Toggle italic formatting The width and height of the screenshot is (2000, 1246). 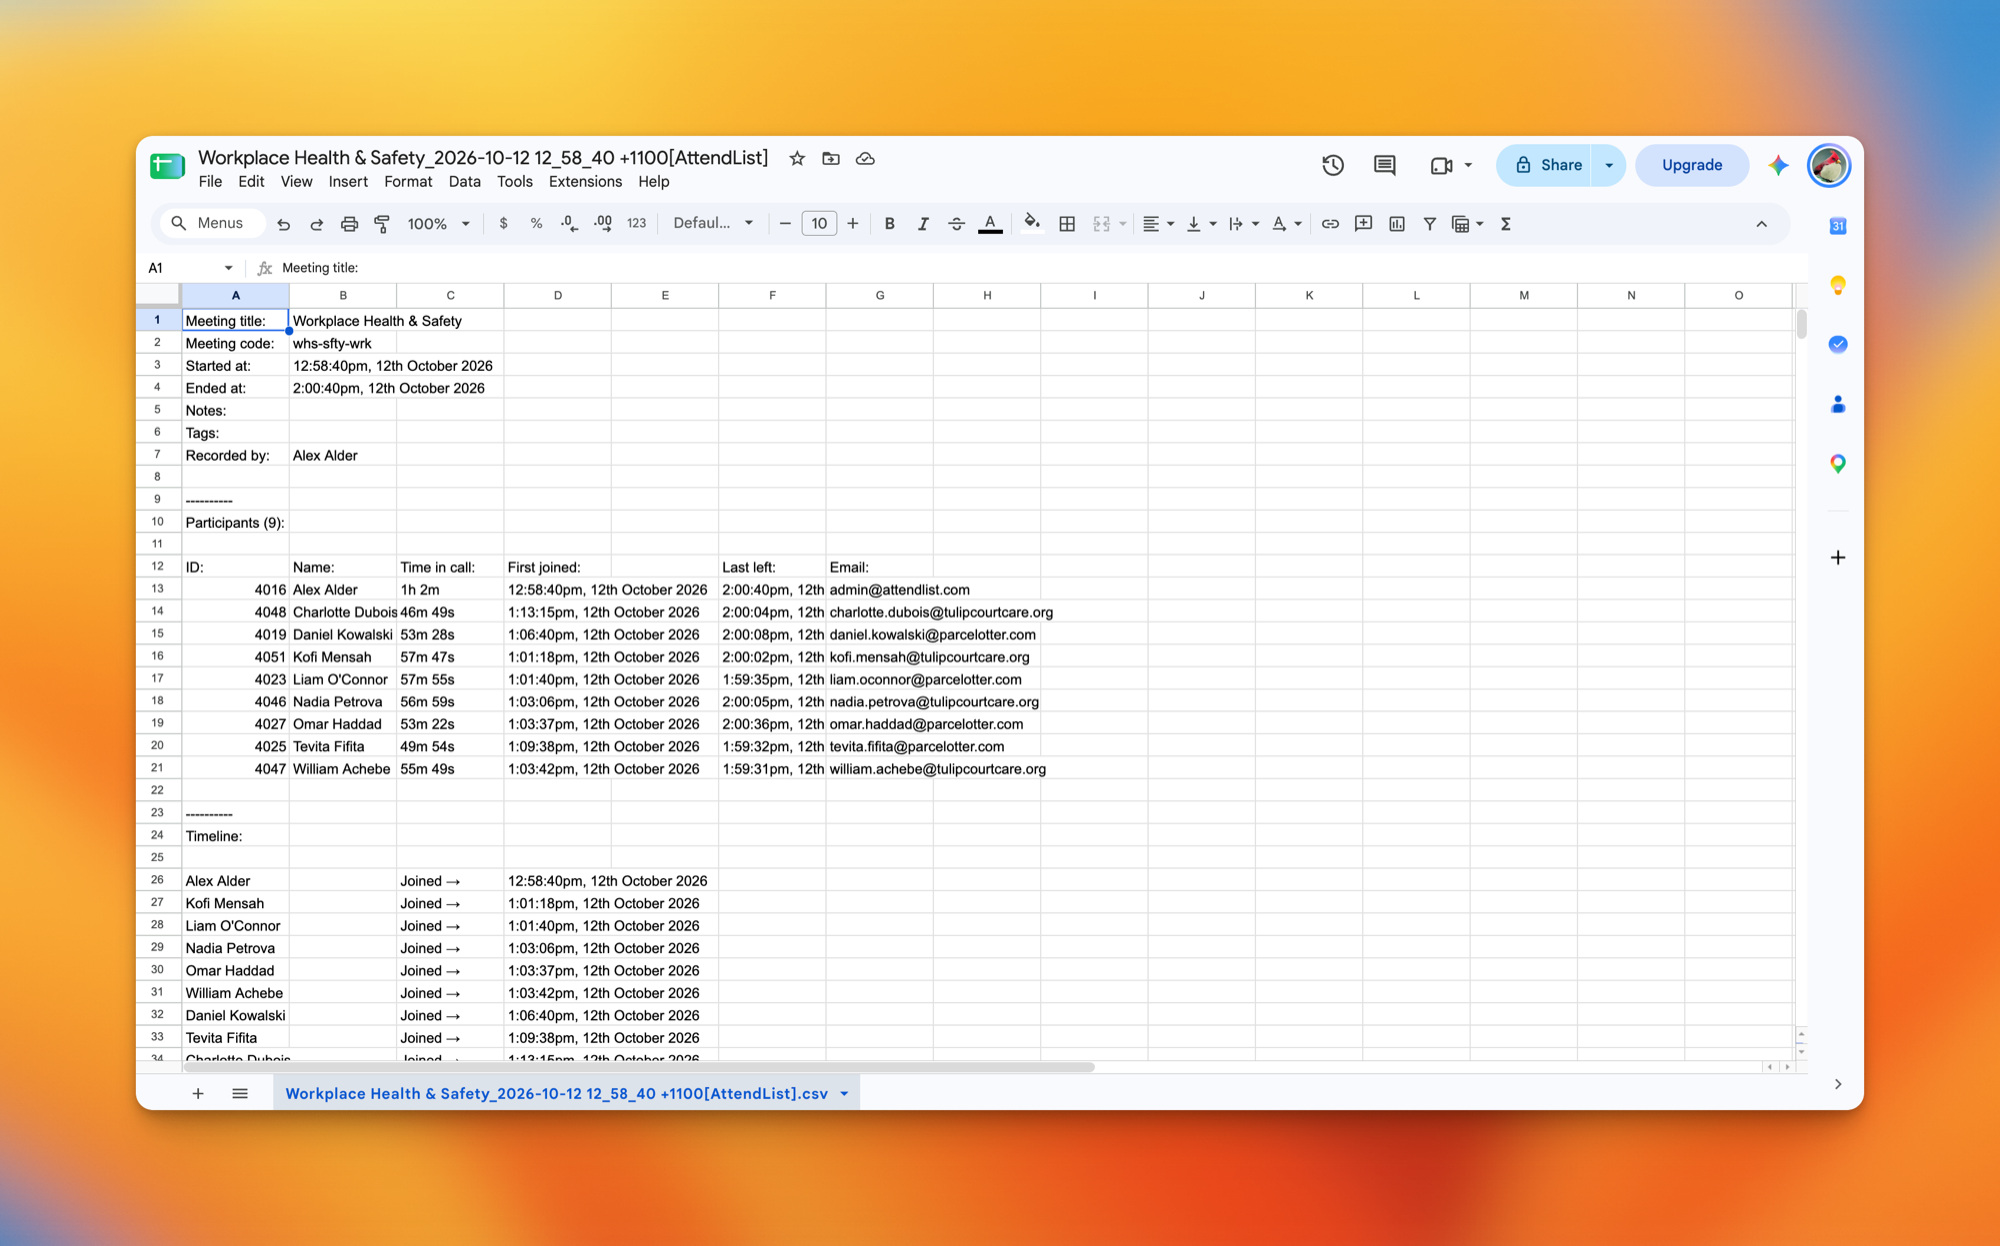tap(923, 224)
